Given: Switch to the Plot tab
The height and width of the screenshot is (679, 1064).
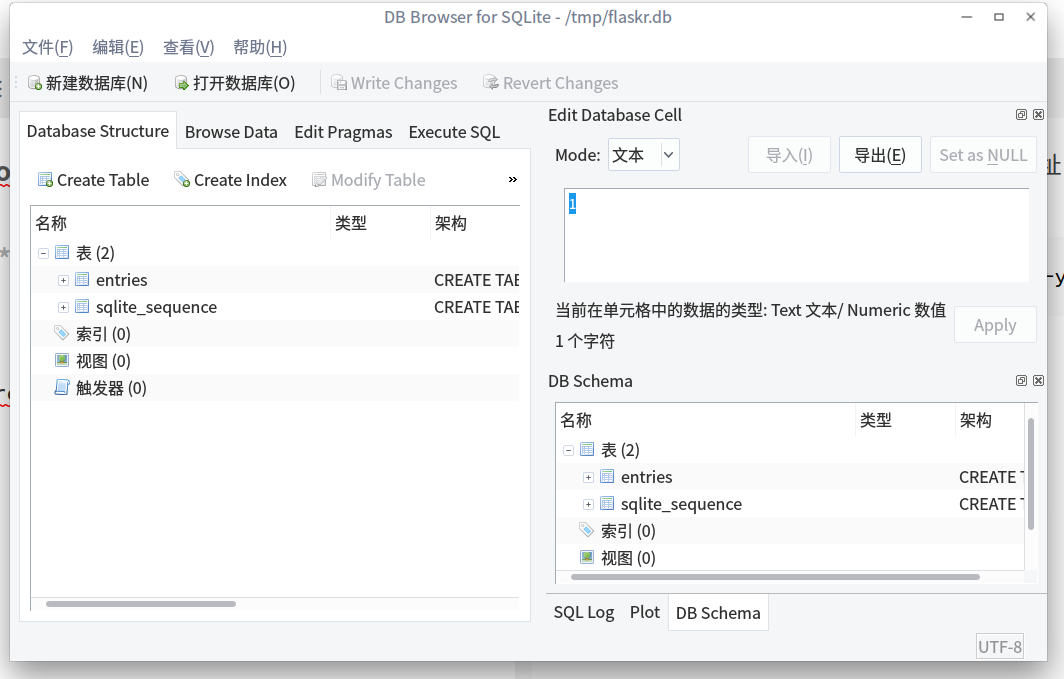Looking at the screenshot, I should coord(645,613).
